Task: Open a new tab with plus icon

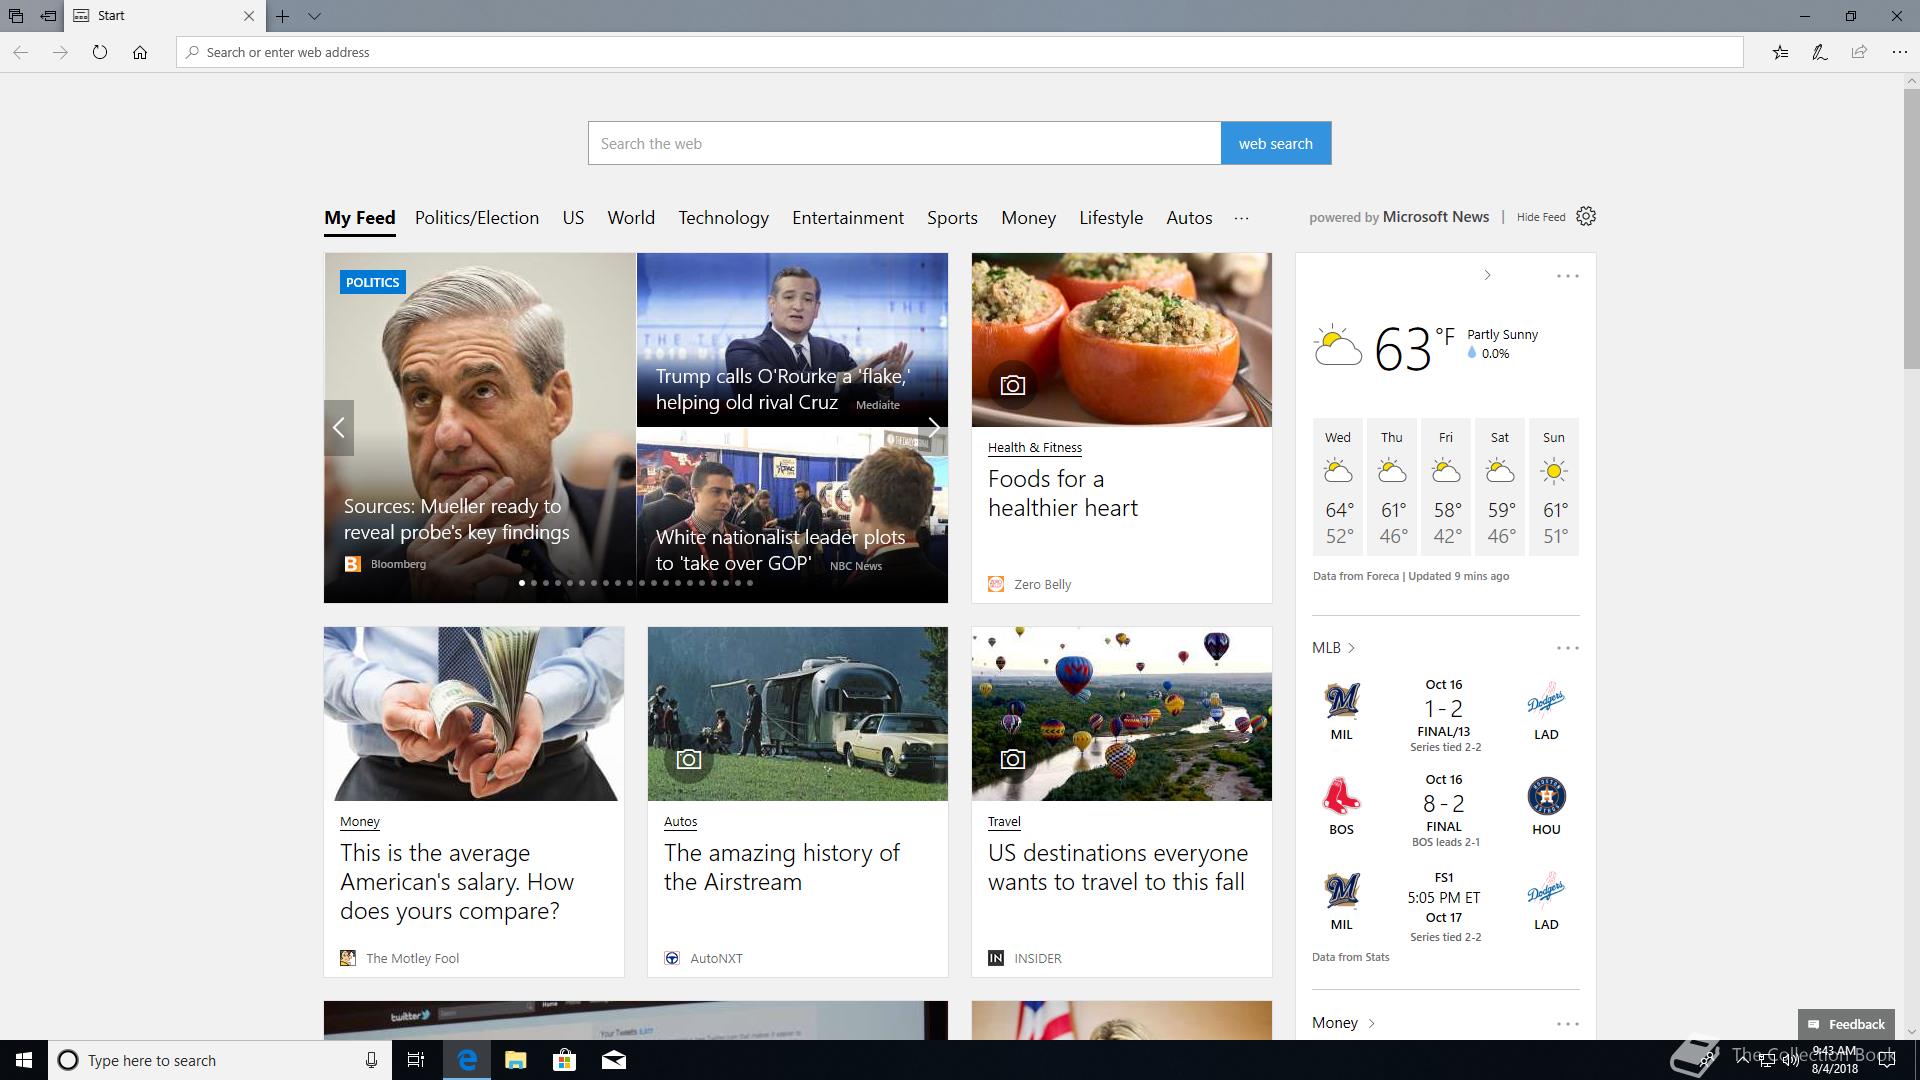Action: click(283, 16)
